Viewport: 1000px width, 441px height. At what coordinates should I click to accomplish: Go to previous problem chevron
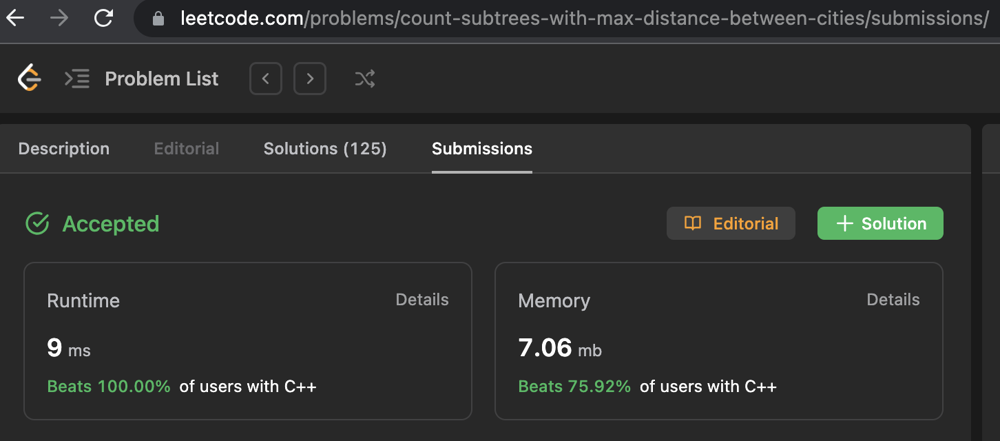click(265, 79)
